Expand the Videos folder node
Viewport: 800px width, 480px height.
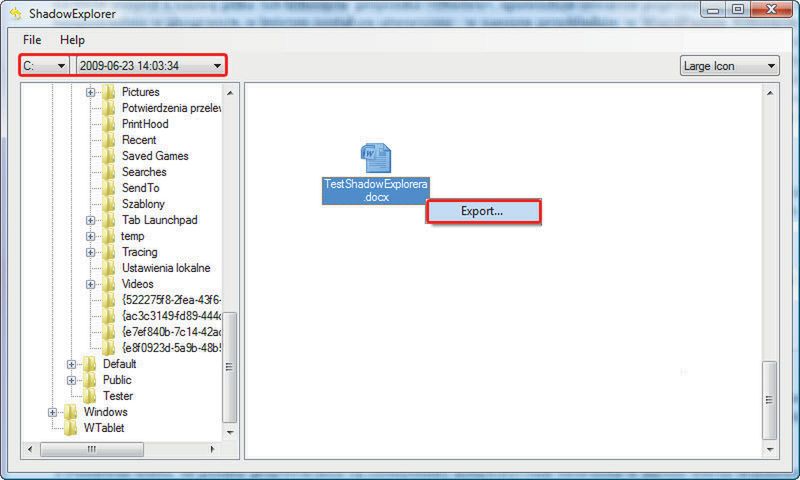click(x=90, y=284)
